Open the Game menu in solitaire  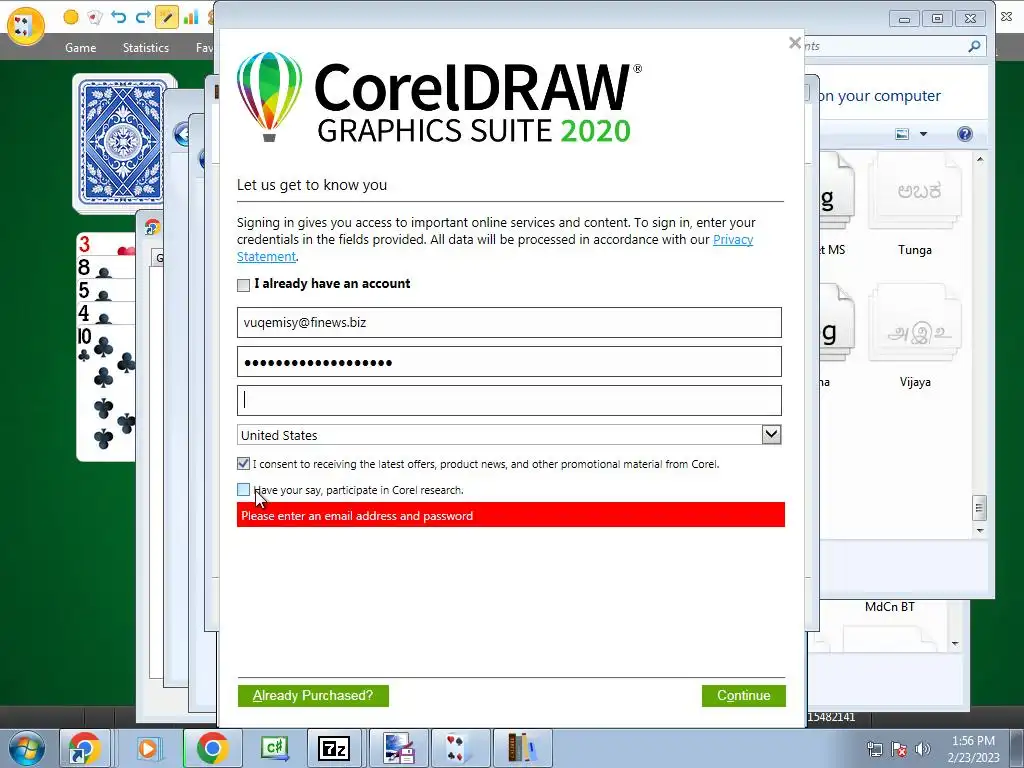[80, 48]
